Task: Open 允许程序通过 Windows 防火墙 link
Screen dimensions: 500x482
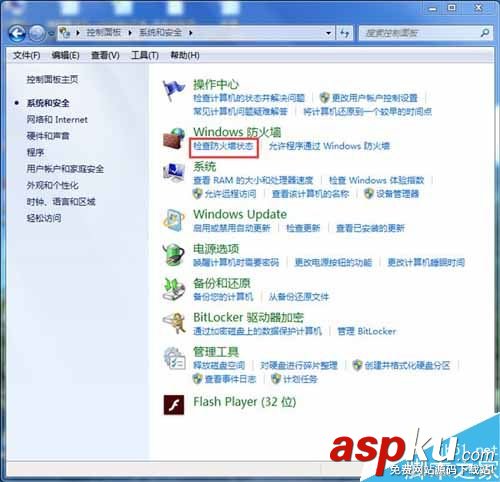Action: coord(329,146)
